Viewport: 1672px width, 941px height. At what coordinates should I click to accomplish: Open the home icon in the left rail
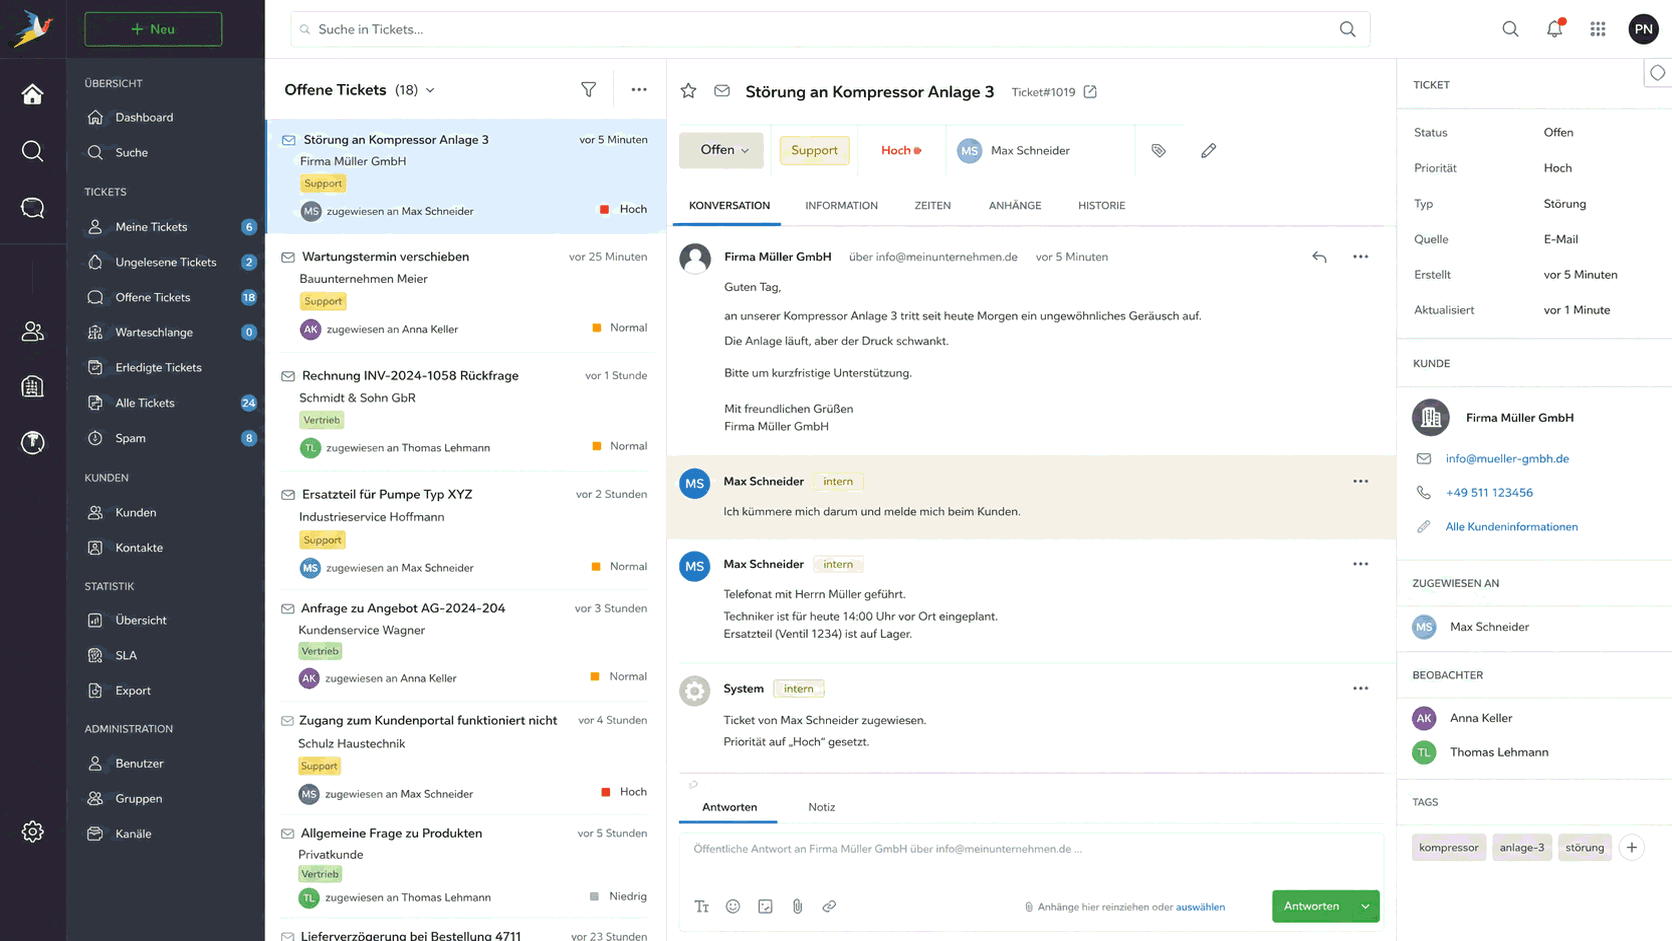click(x=32, y=94)
